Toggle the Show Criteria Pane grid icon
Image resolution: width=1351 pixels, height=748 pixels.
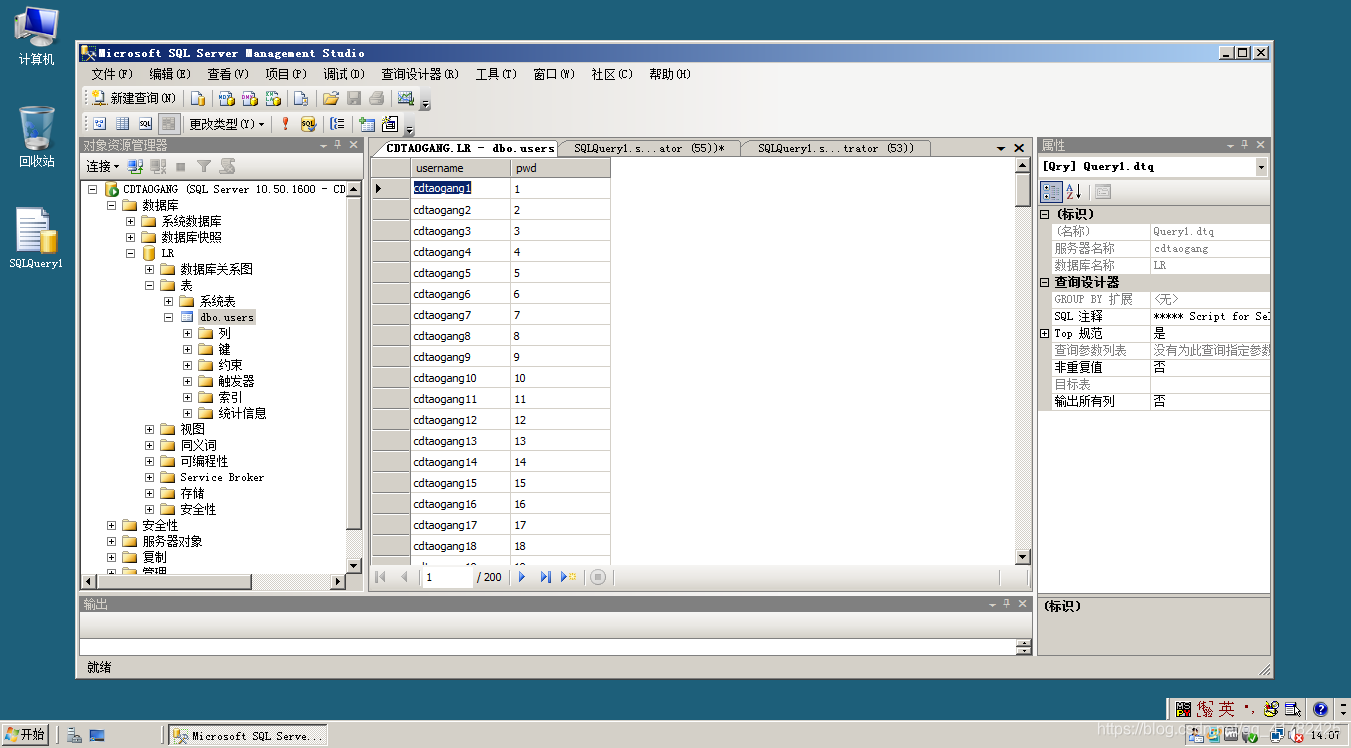[122, 124]
